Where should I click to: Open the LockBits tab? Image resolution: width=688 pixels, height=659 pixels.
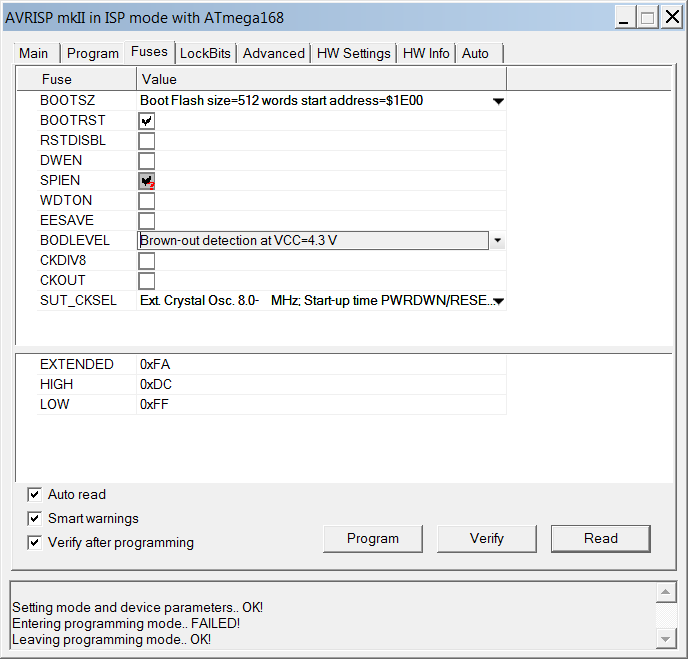click(205, 54)
